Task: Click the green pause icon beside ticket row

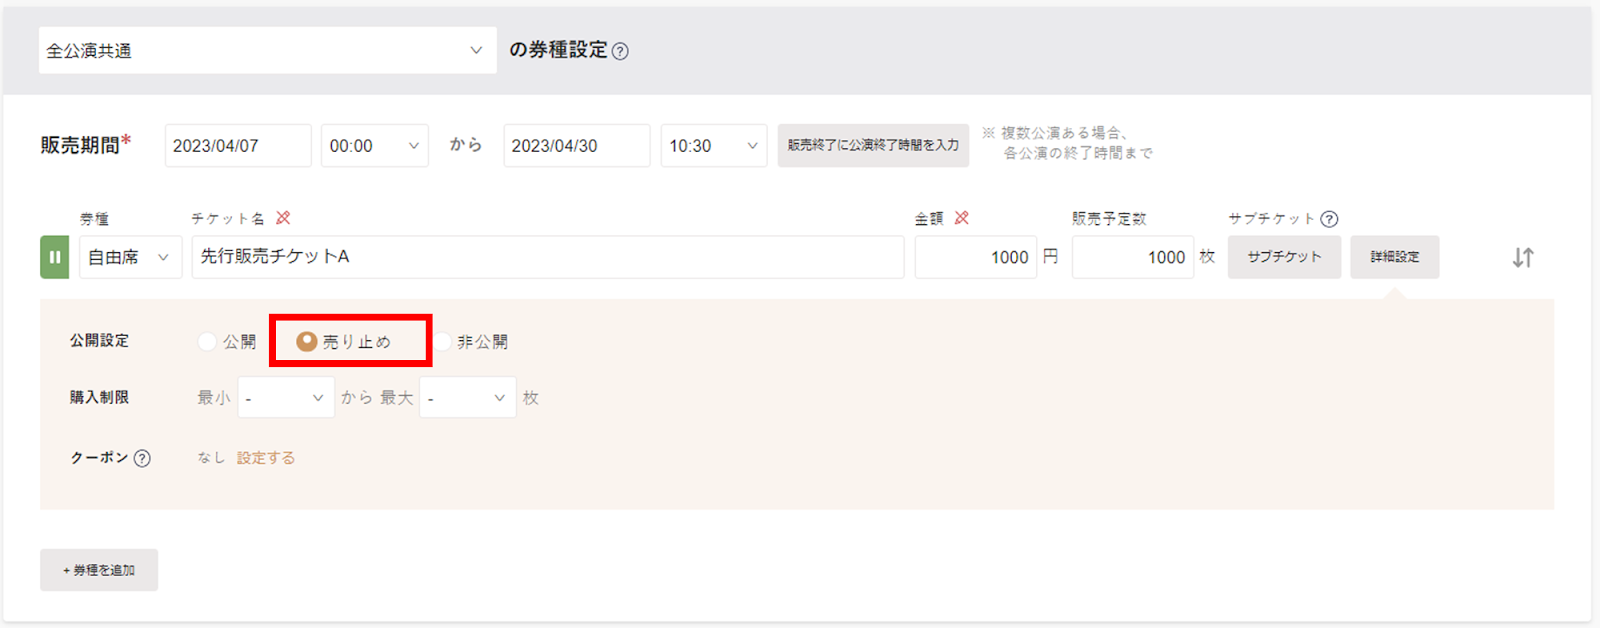Action: [x=54, y=257]
